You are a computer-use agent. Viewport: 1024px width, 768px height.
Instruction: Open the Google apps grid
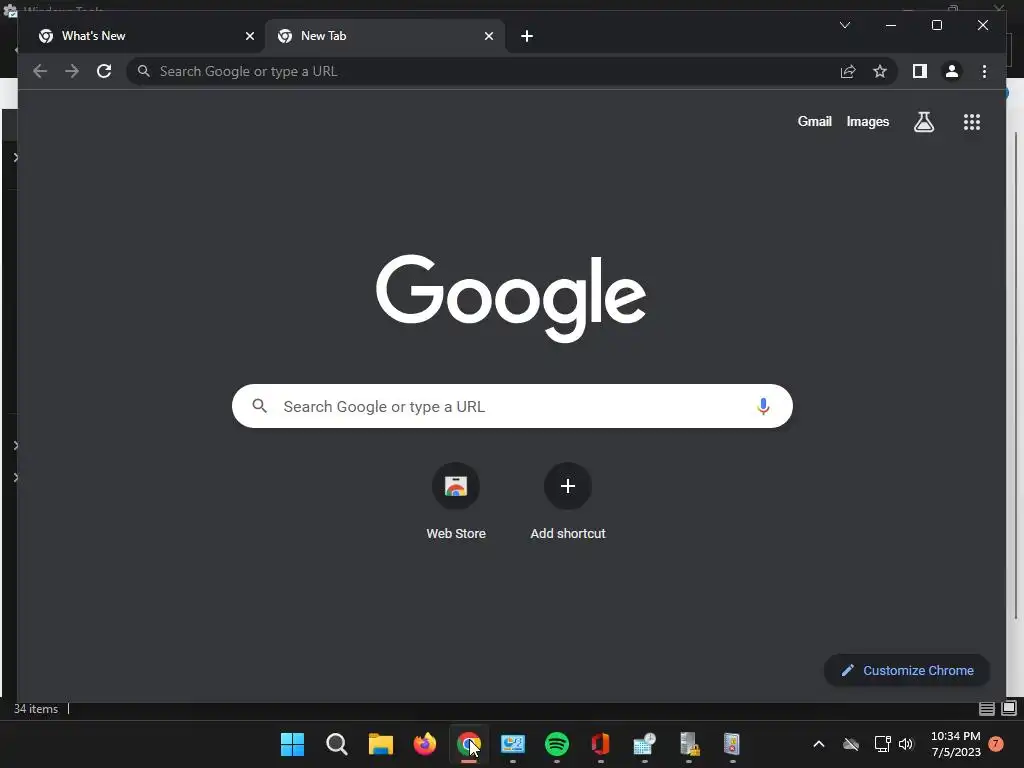tap(972, 121)
